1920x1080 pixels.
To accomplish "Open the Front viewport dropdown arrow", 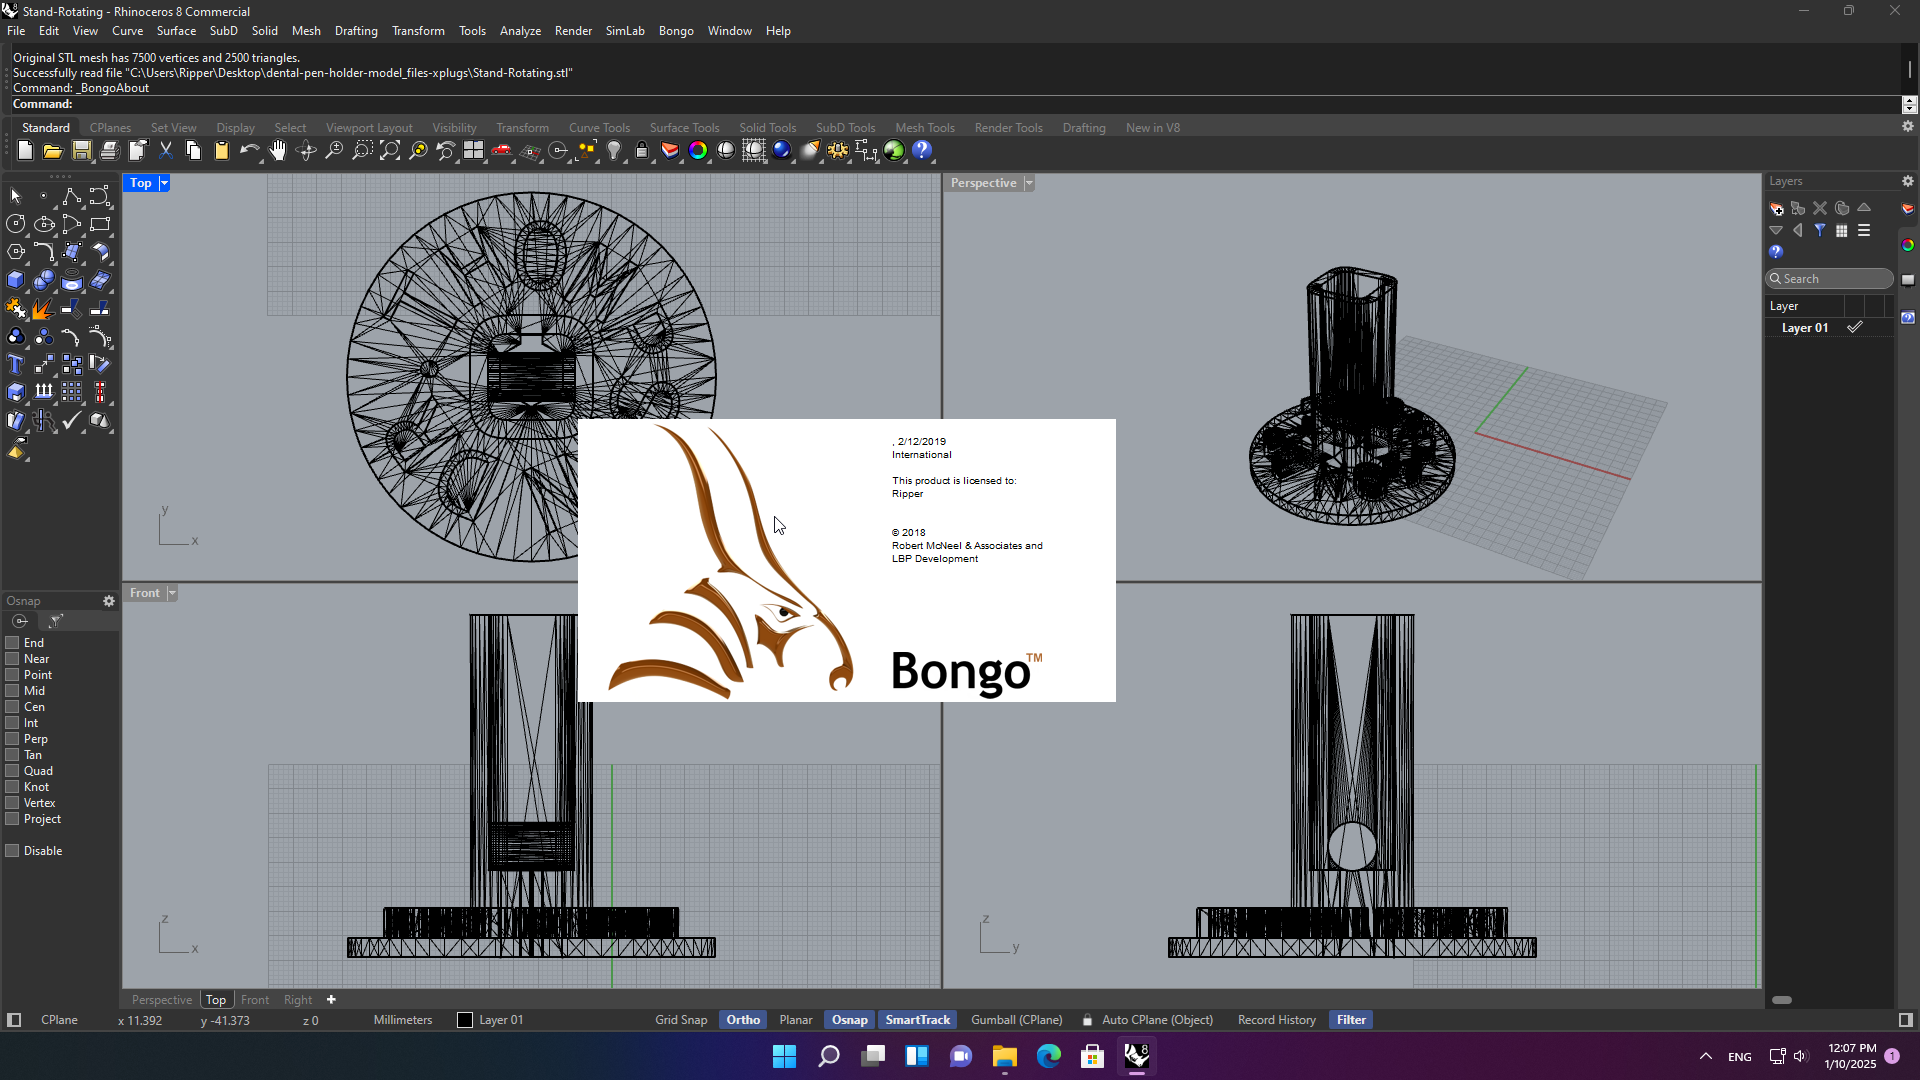I will pos(172,593).
